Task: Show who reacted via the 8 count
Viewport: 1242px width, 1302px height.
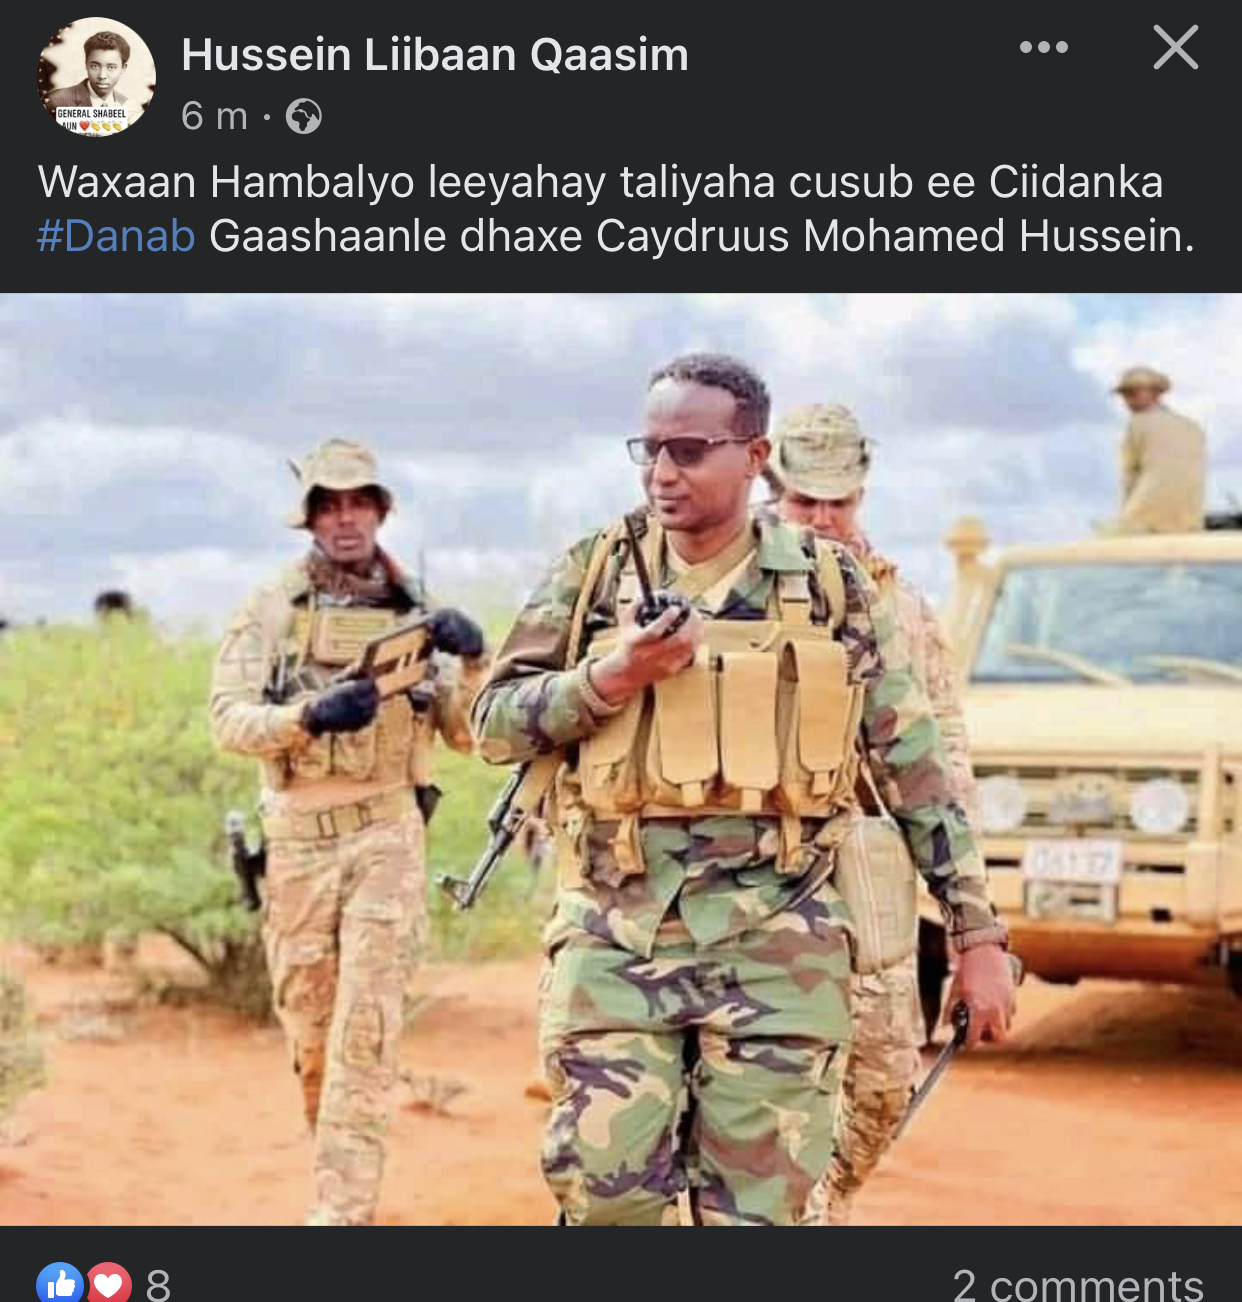Action: (x=158, y=1284)
